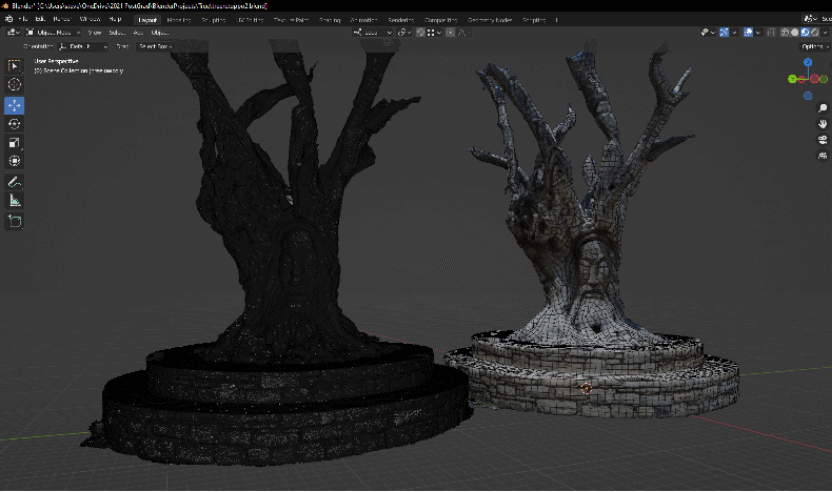This screenshot has height=492, width=832.
Task: Switch to solid viewport shading
Action: click(795, 32)
